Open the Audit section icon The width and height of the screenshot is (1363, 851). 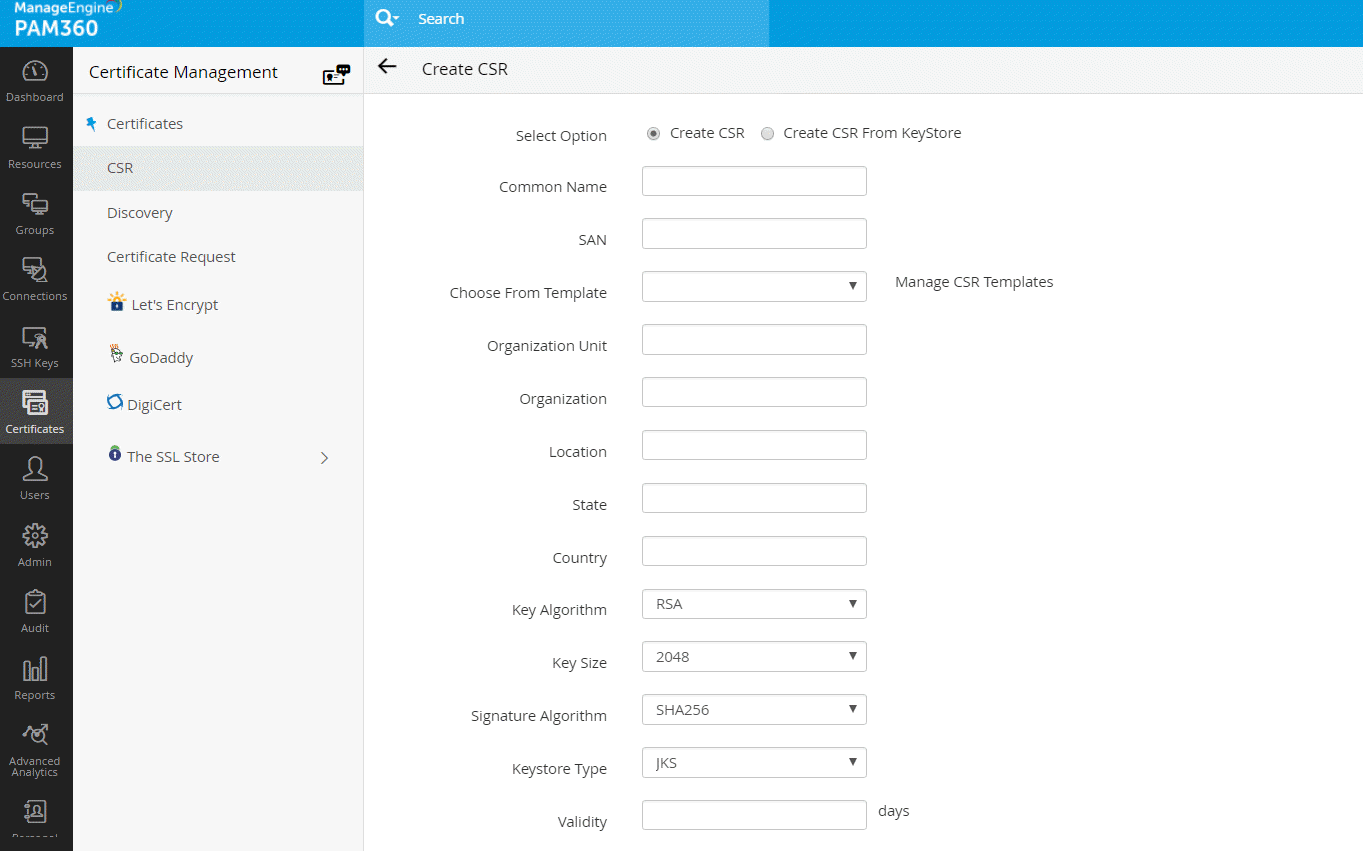[35, 611]
